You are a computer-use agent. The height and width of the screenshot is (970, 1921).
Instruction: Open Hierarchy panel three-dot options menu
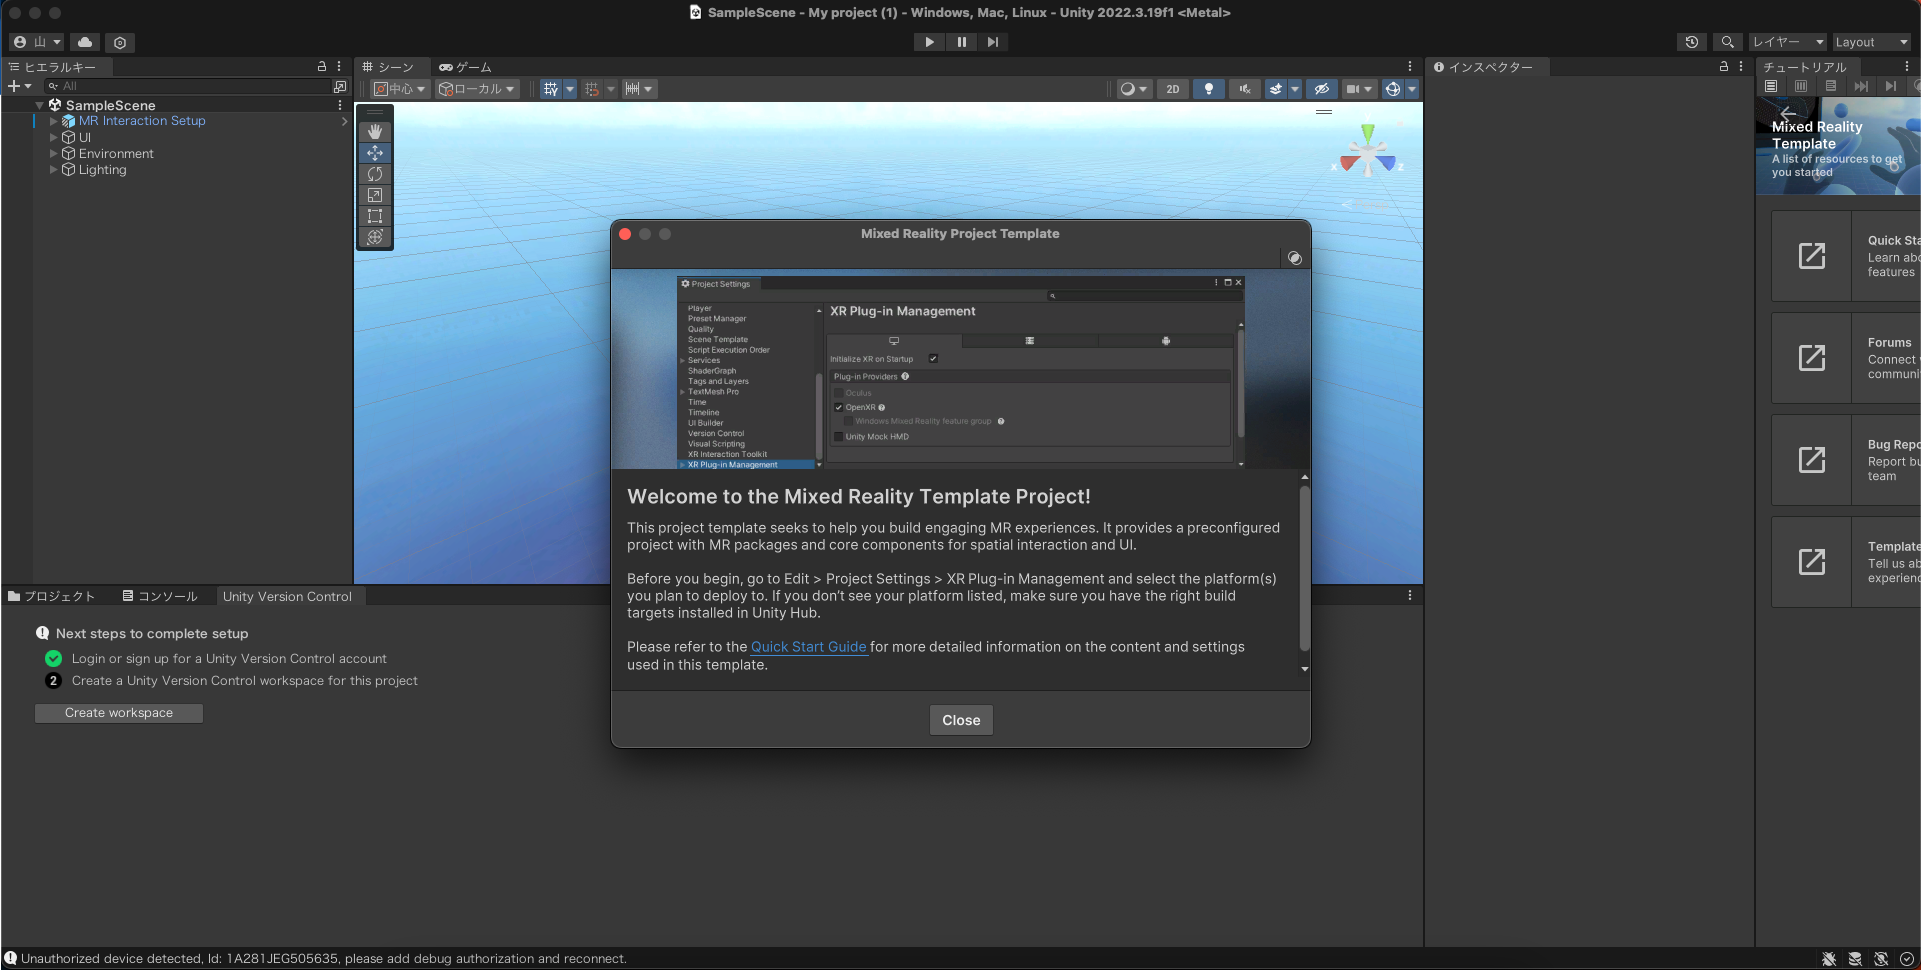339,66
